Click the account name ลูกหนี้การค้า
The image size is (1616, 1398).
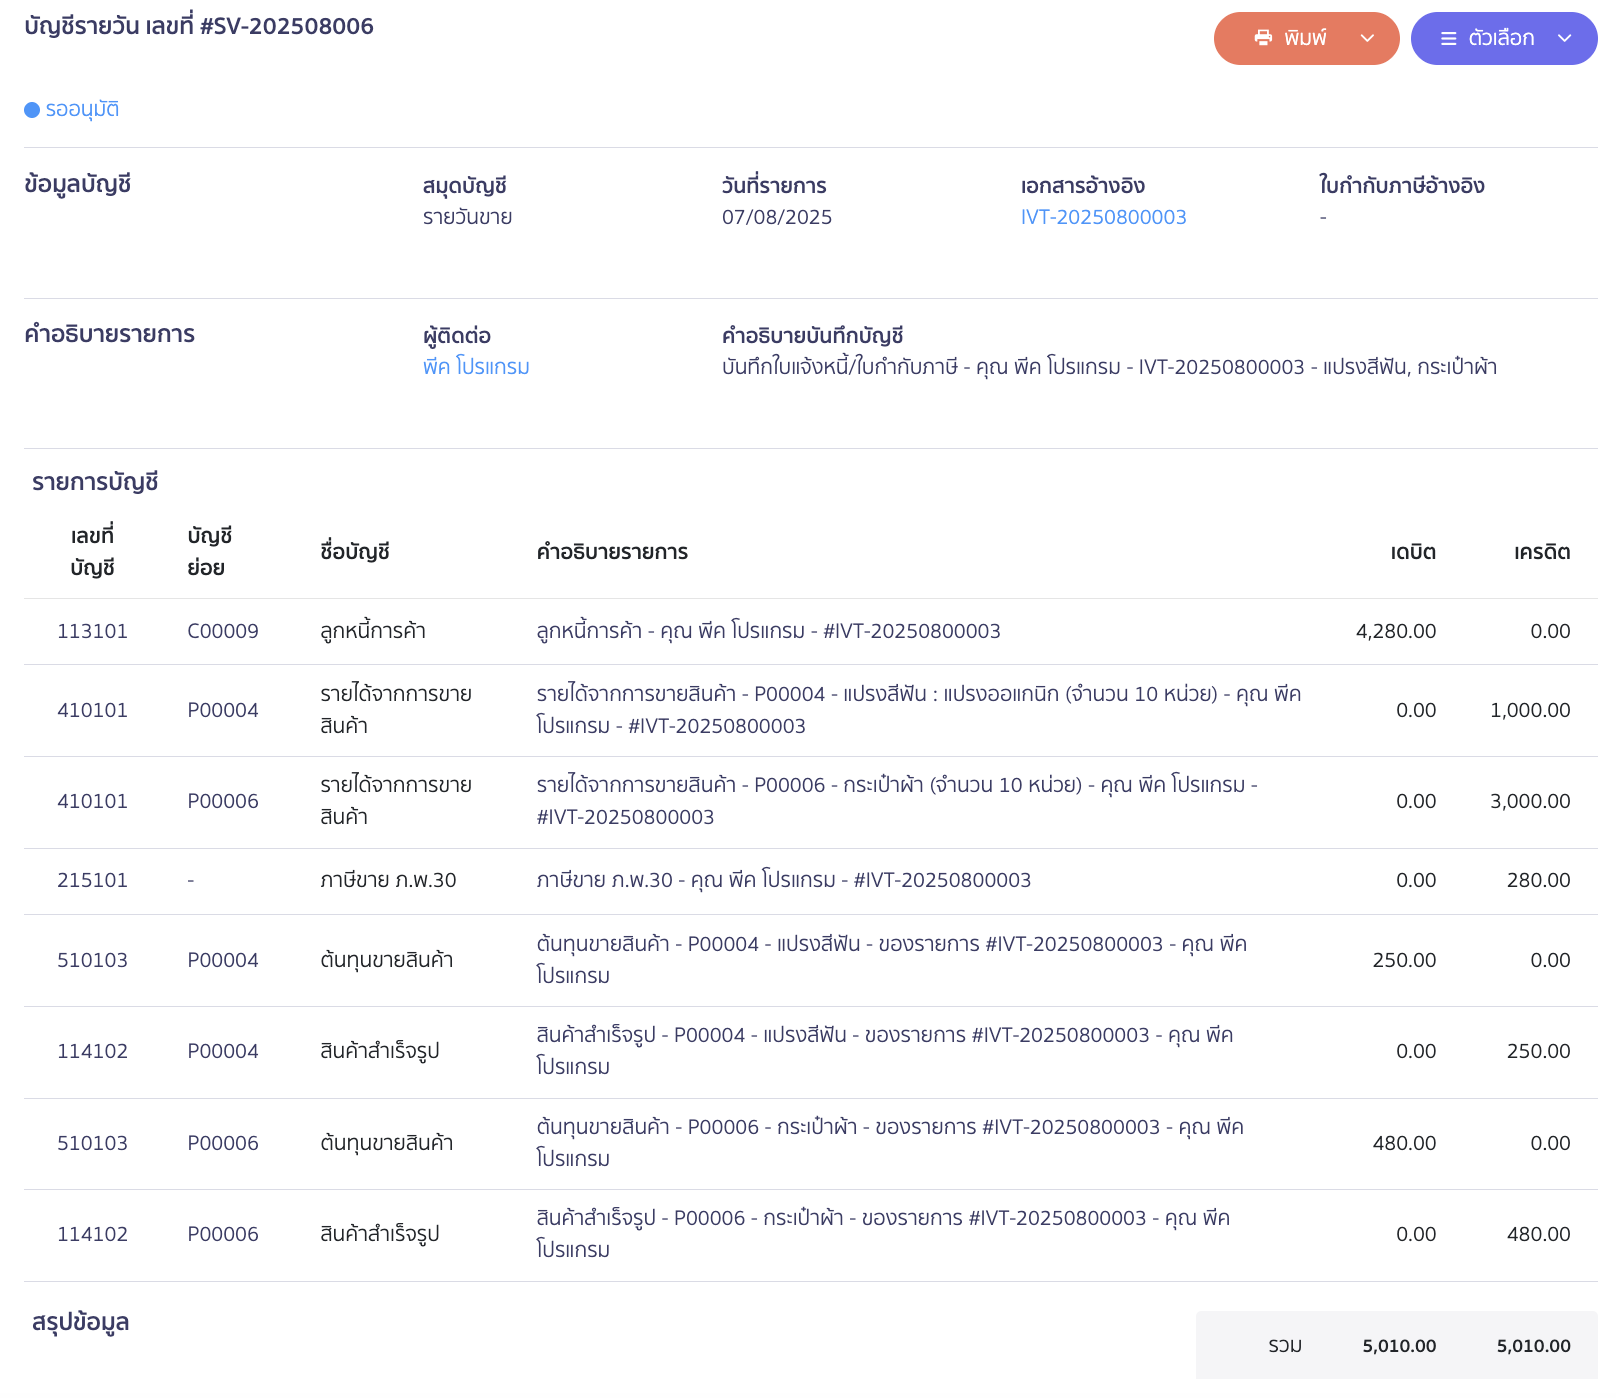coord(373,631)
